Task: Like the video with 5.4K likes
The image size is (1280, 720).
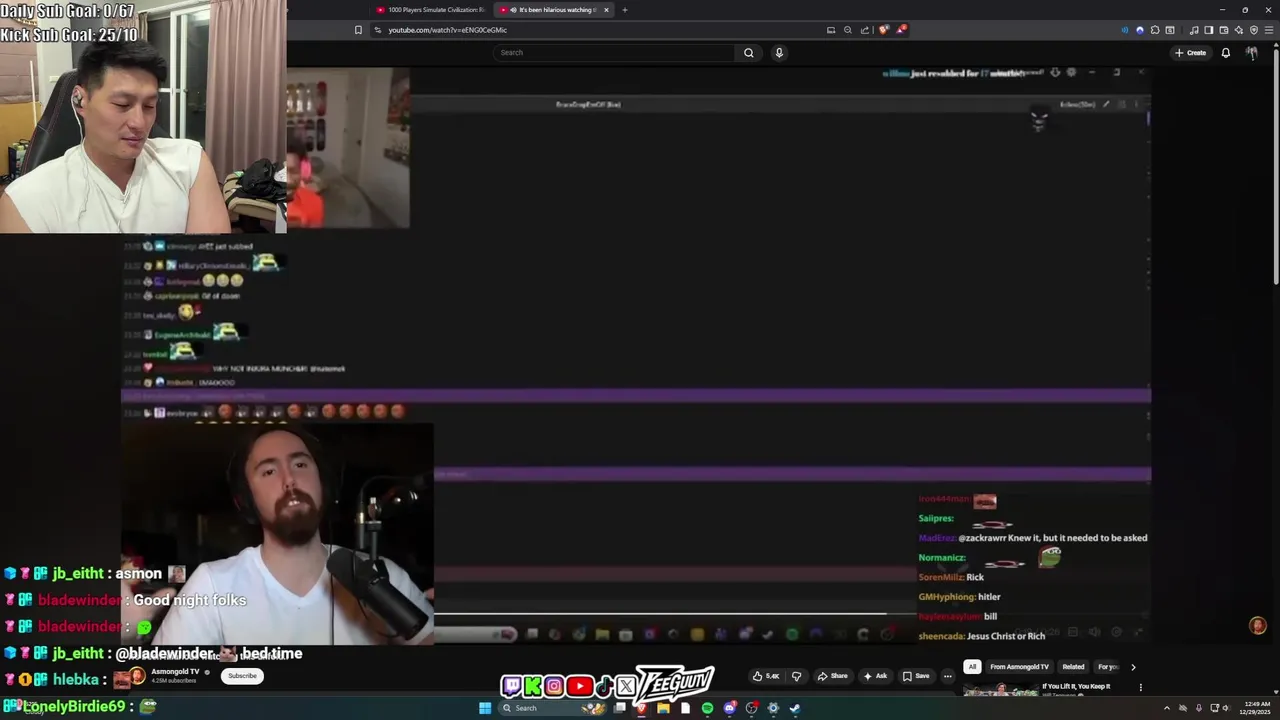Action: click(x=766, y=676)
